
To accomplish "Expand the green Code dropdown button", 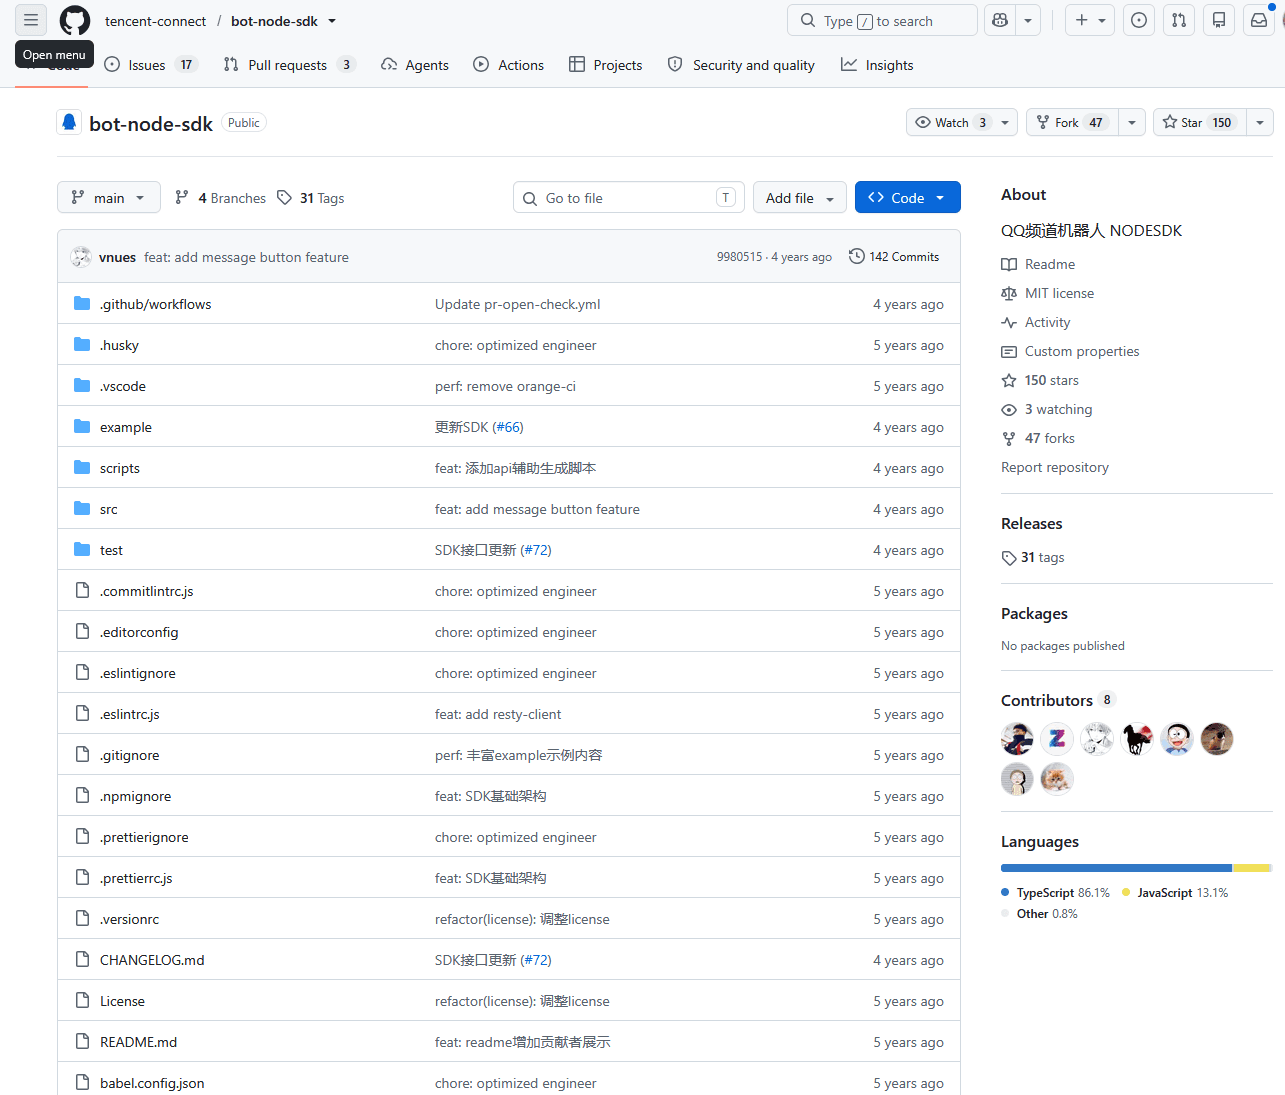I will click(908, 198).
